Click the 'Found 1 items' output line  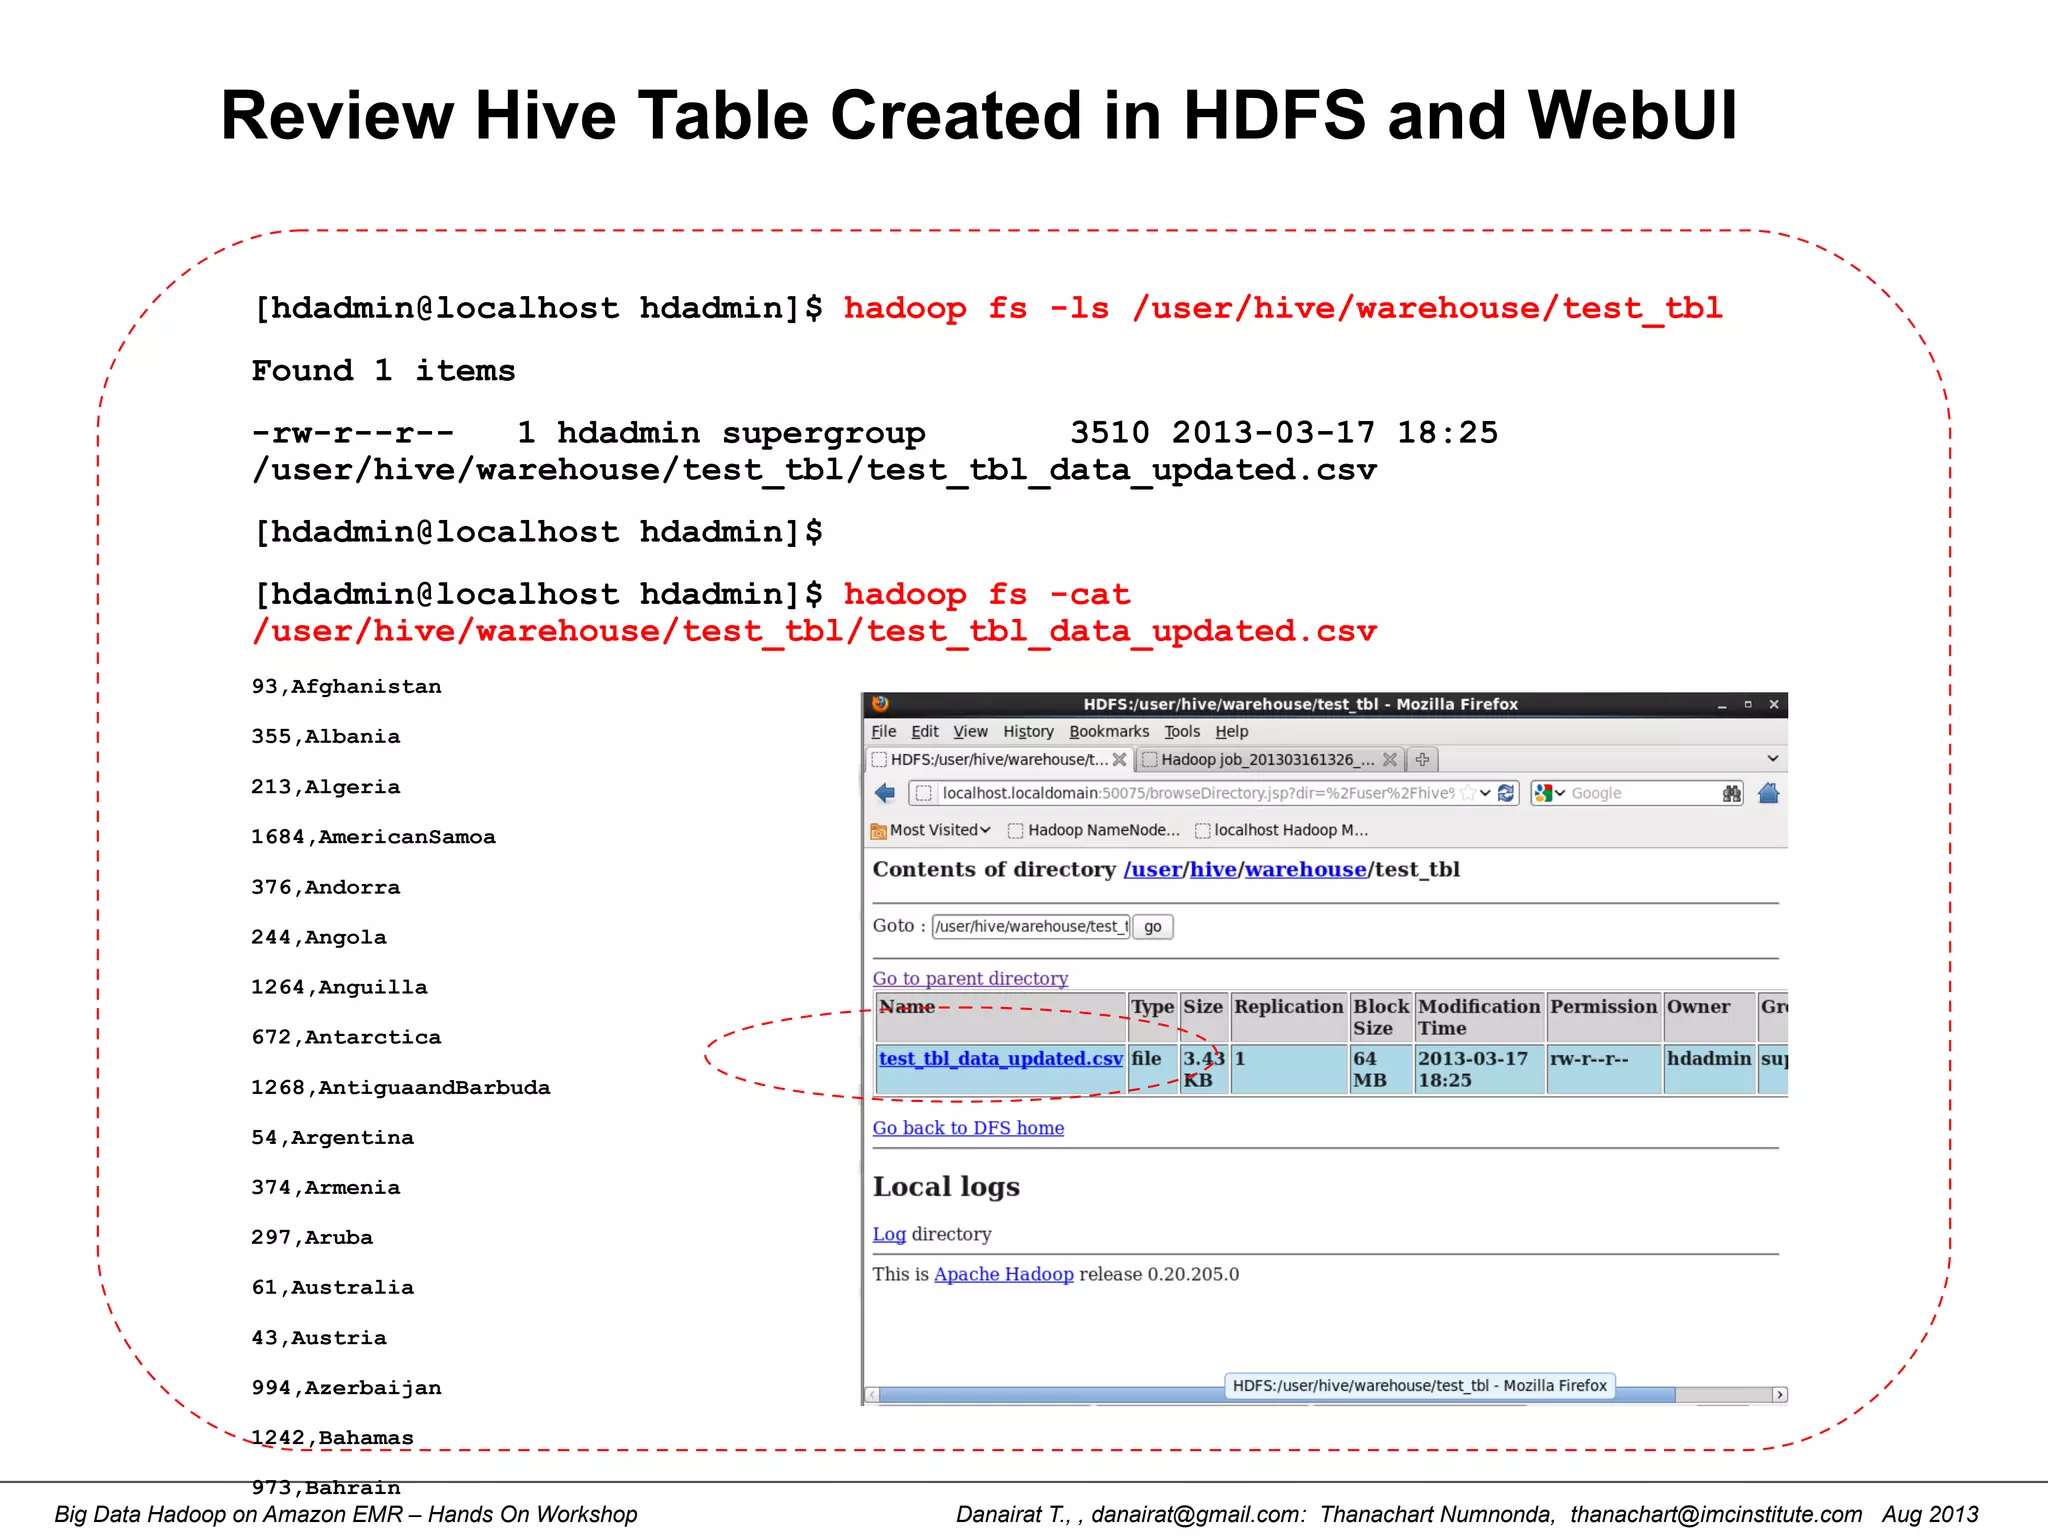[383, 372]
